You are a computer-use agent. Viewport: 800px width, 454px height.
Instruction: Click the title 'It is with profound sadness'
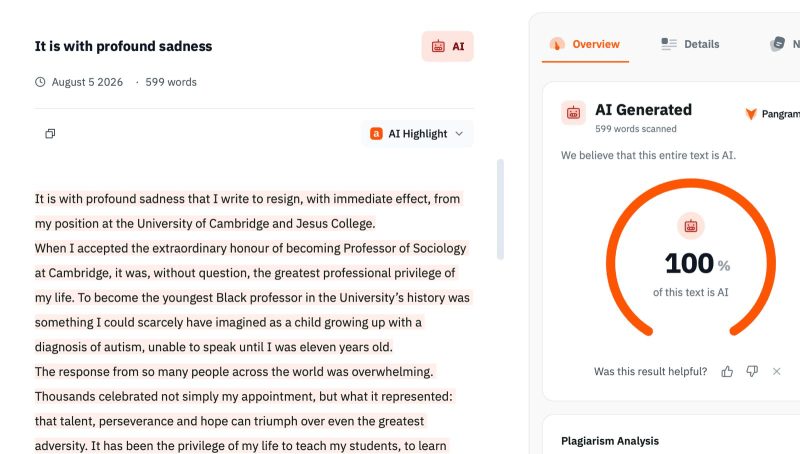123,46
